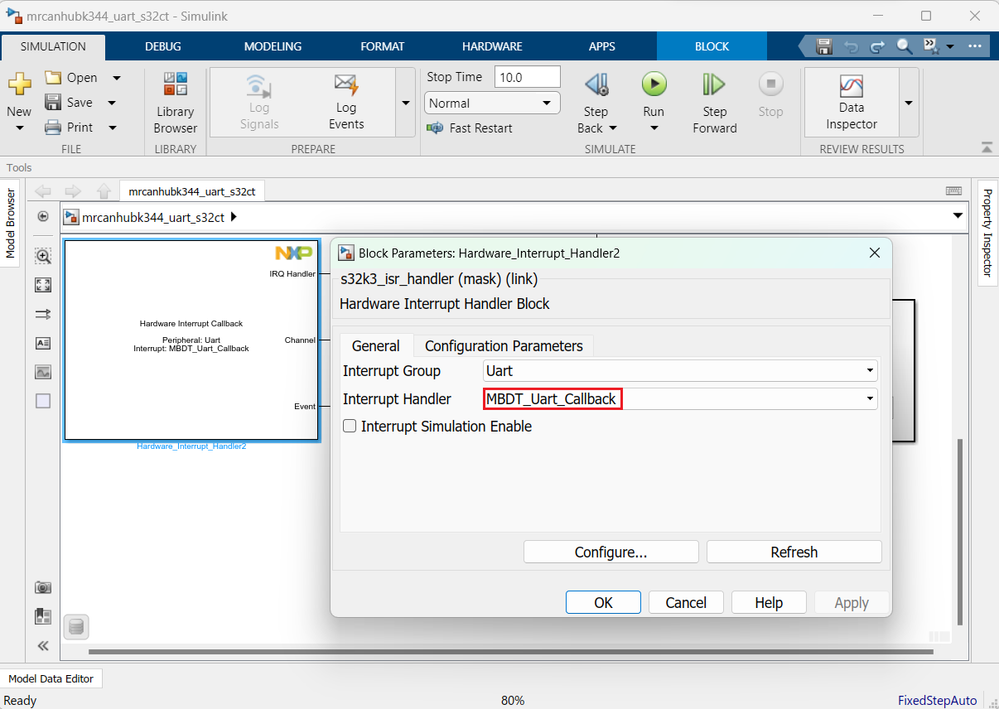Click the green Run button

tap(654, 84)
